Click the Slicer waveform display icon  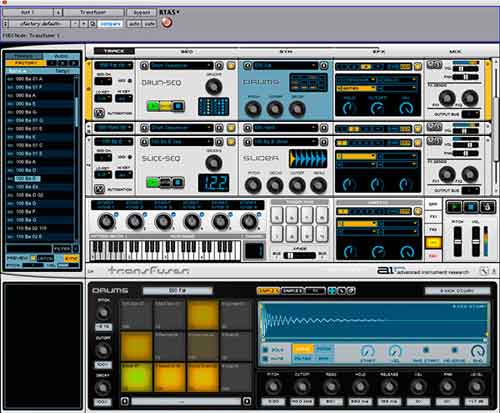[308, 158]
